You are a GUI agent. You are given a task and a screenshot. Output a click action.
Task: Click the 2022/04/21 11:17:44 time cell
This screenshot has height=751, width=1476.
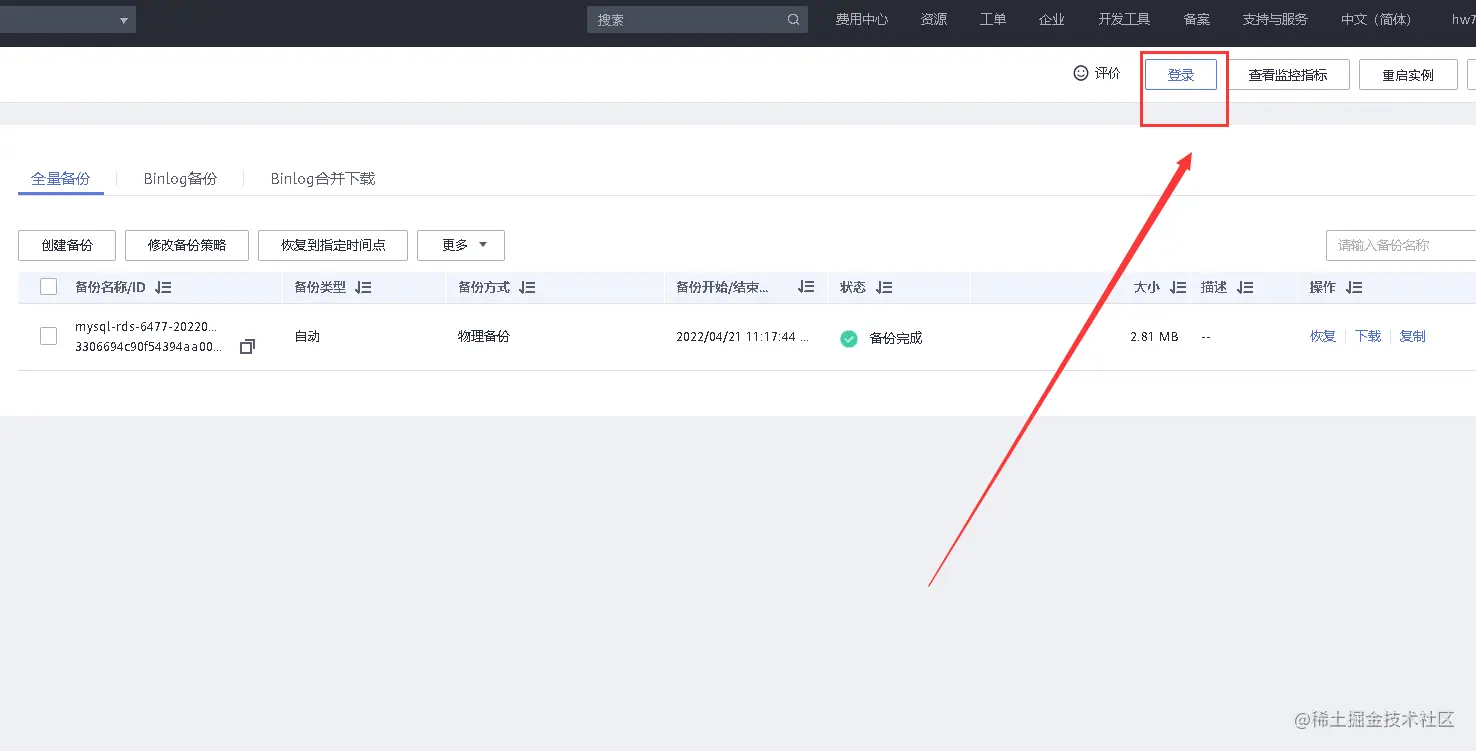coord(743,337)
